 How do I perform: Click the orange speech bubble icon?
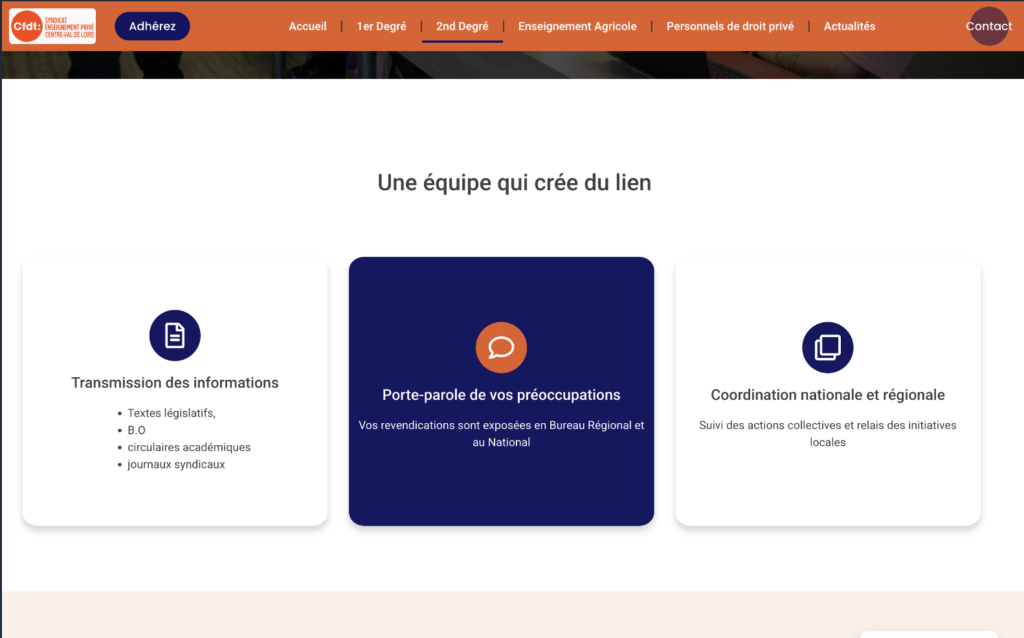(501, 347)
